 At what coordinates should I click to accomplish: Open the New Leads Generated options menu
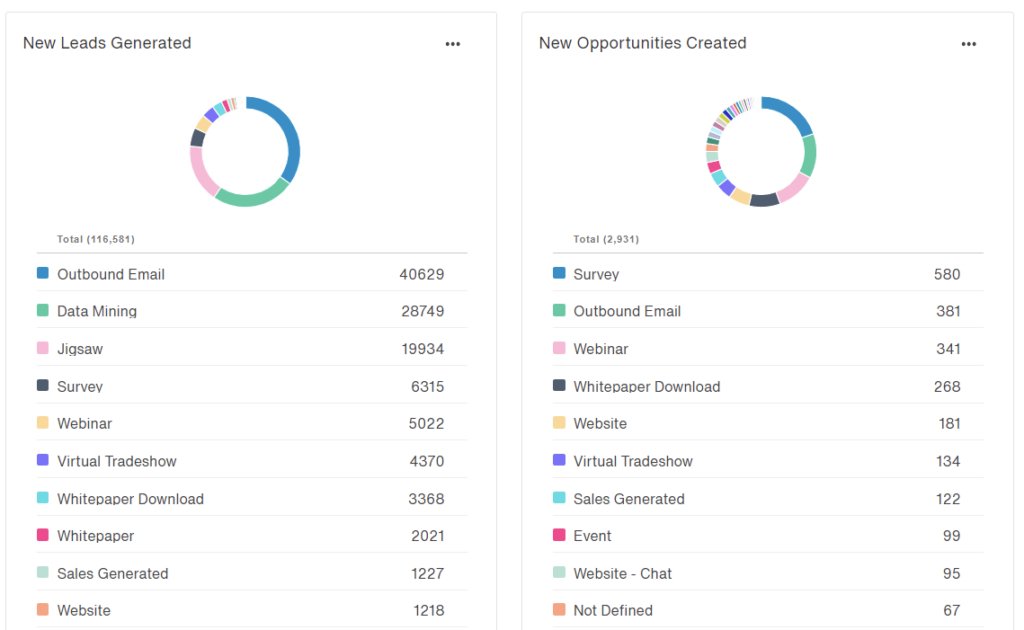(x=453, y=44)
